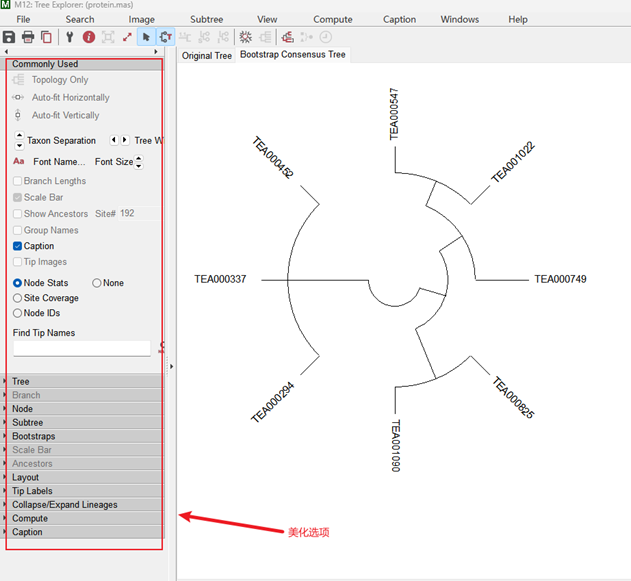Click the red information icon
This screenshot has width=631, height=581.
(89, 37)
